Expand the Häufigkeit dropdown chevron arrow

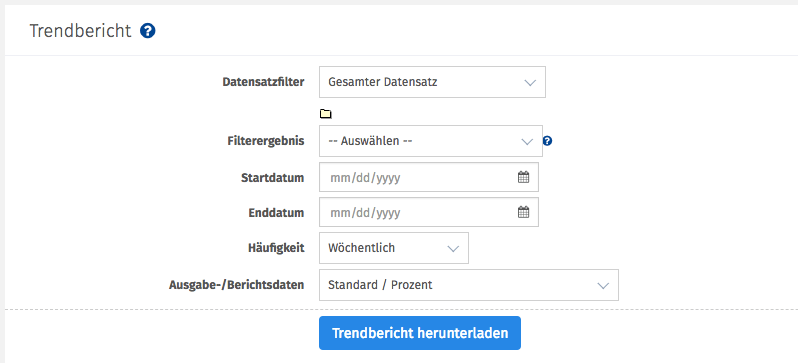coord(453,248)
